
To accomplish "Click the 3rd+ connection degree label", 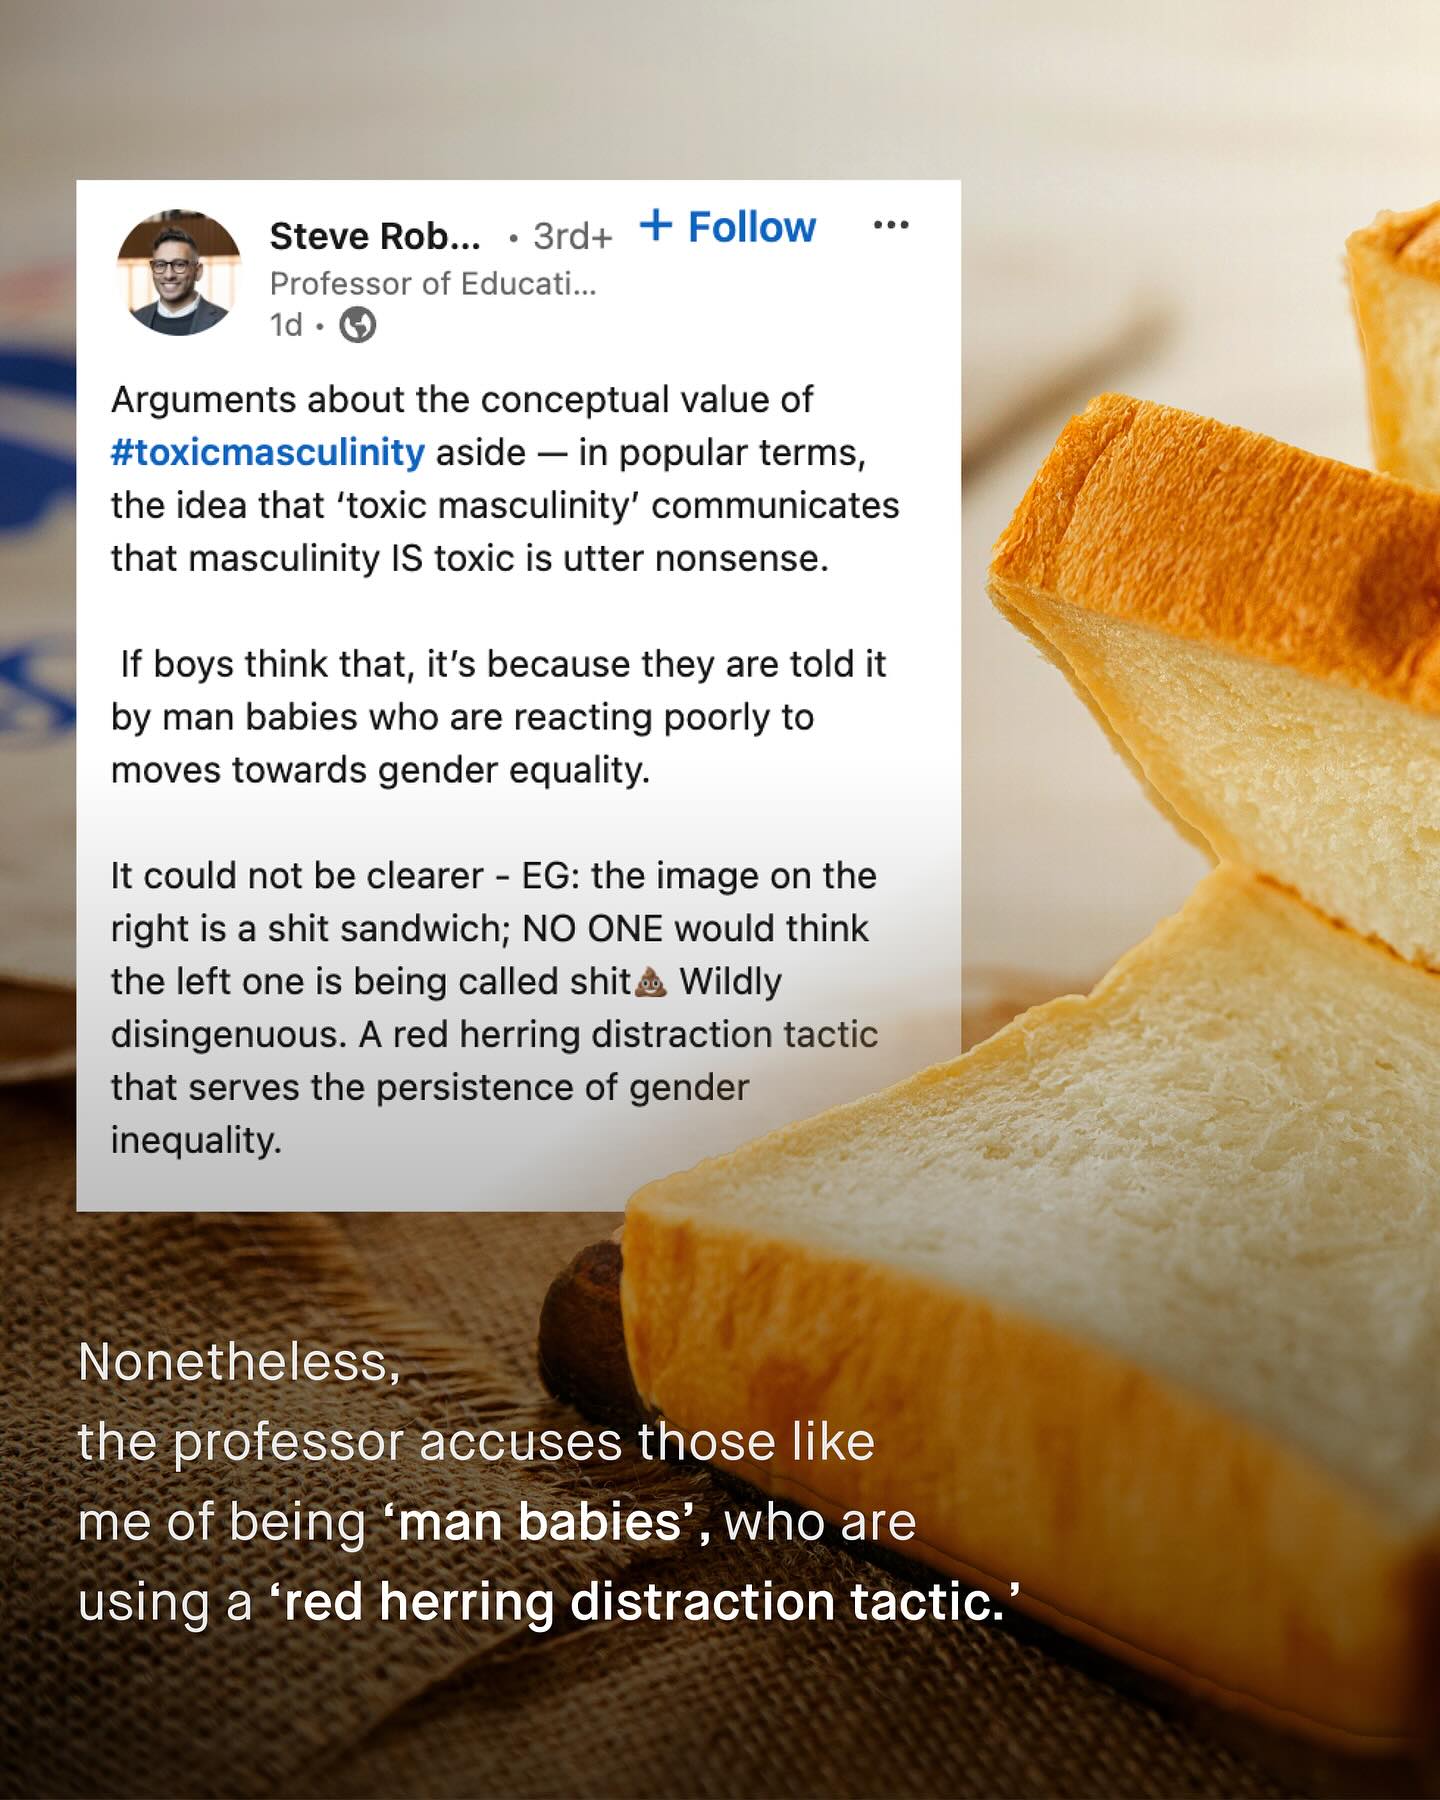I will coord(572,236).
